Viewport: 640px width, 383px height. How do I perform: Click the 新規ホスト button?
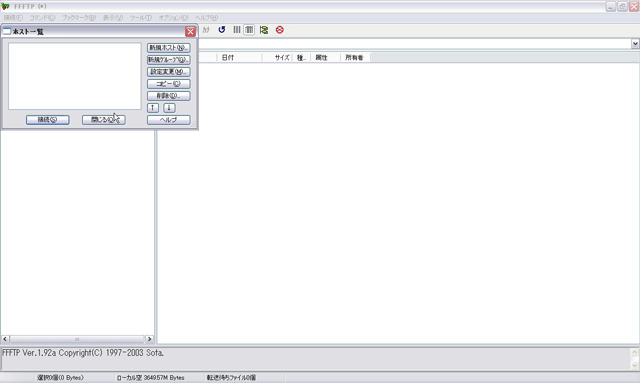click(169, 48)
